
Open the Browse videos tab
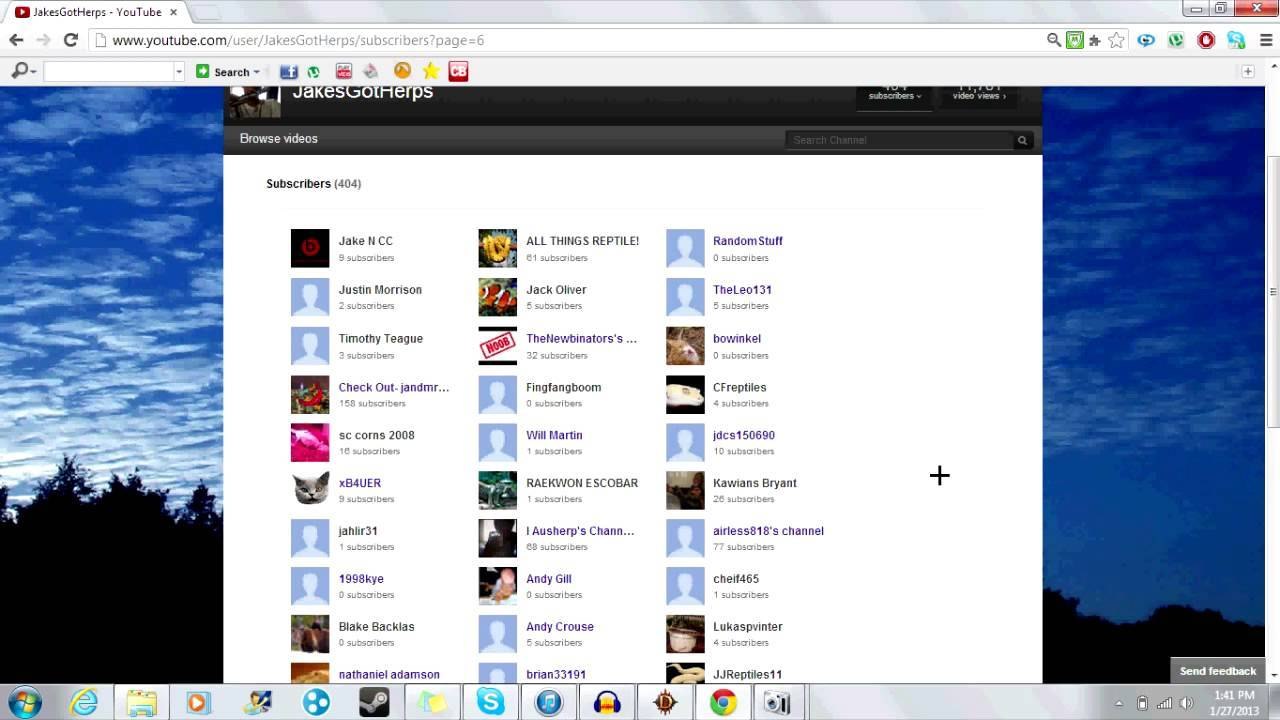pos(278,139)
